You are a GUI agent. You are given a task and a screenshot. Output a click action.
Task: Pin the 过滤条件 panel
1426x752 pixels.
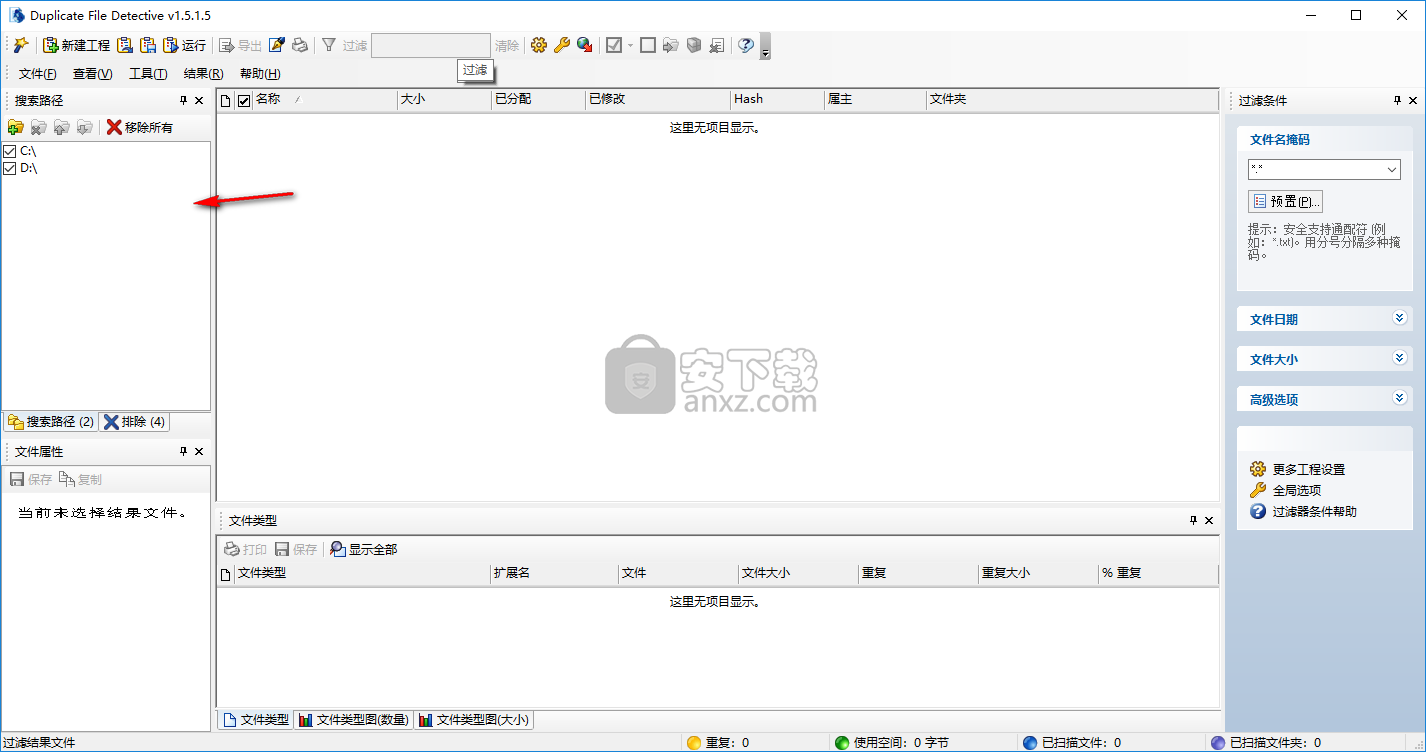pos(1398,100)
